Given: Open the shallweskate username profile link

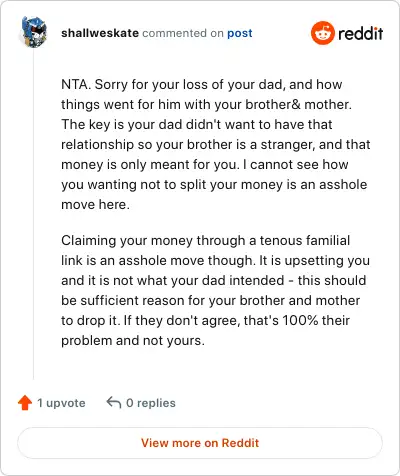Looking at the screenshot, I should (x=100, y=33).
